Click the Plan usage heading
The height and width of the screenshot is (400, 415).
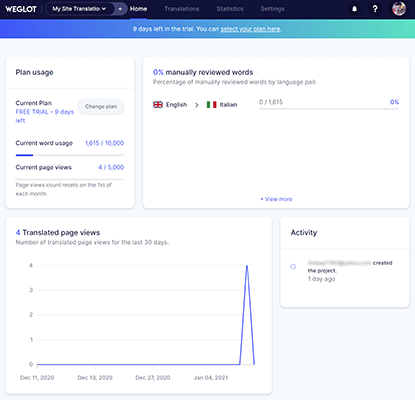(x=34, y=72)
